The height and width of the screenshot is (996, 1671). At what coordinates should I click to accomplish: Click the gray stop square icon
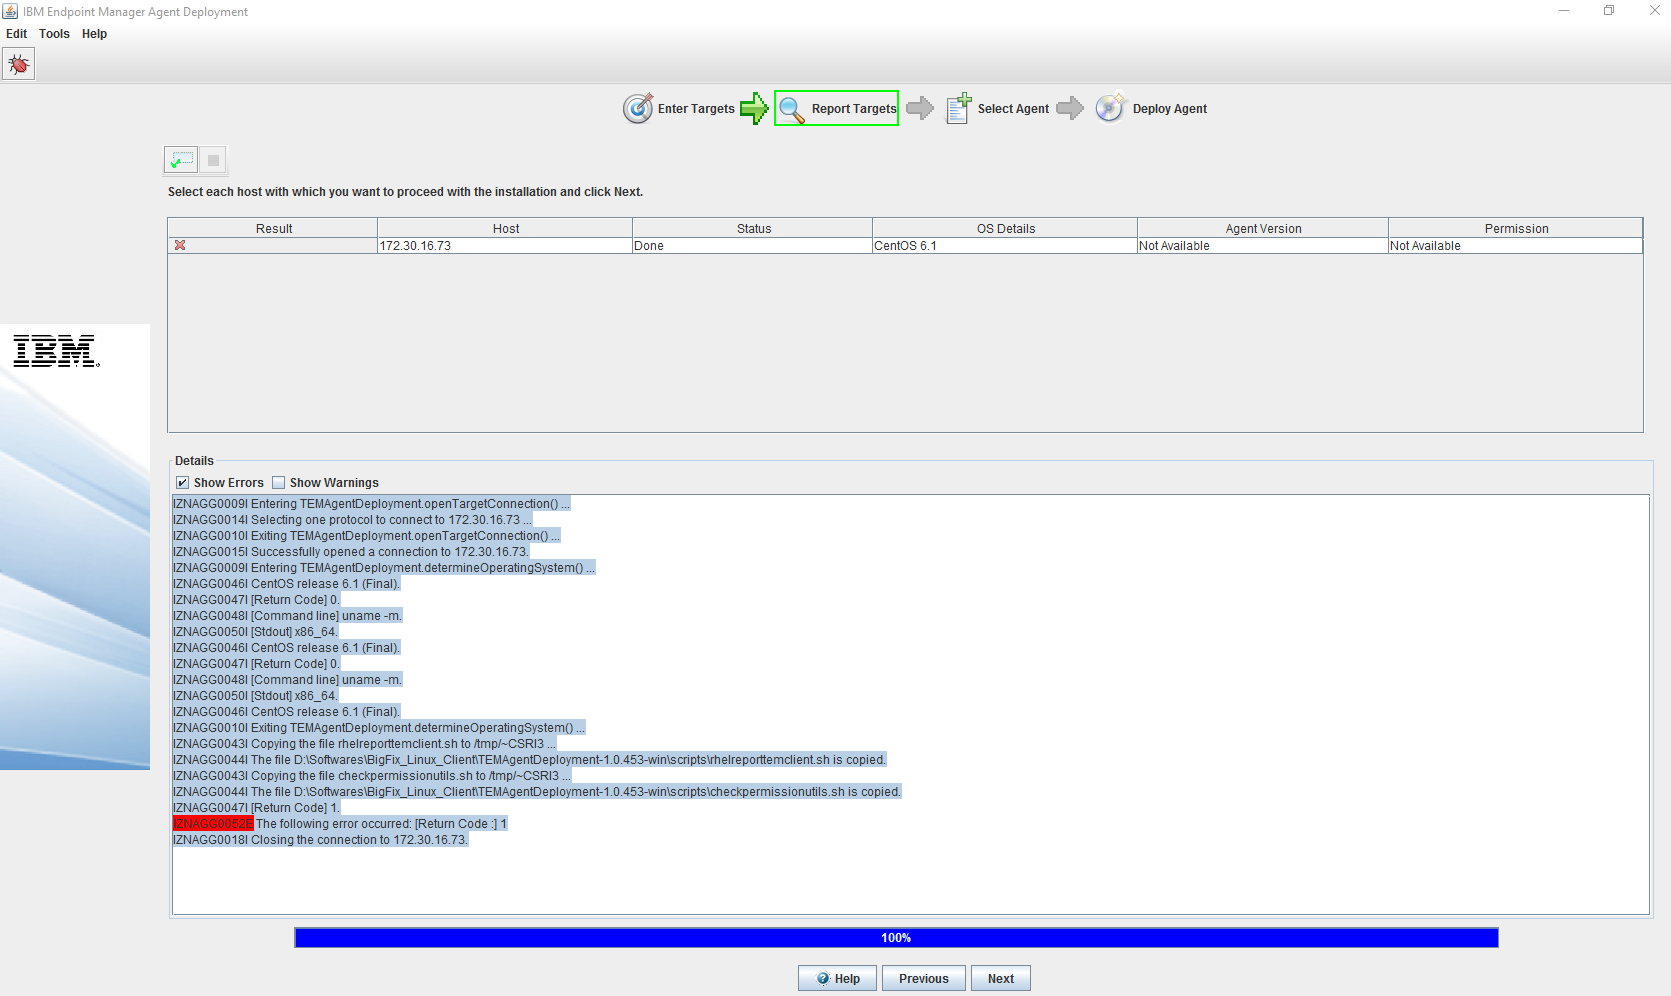coord(213,159)
